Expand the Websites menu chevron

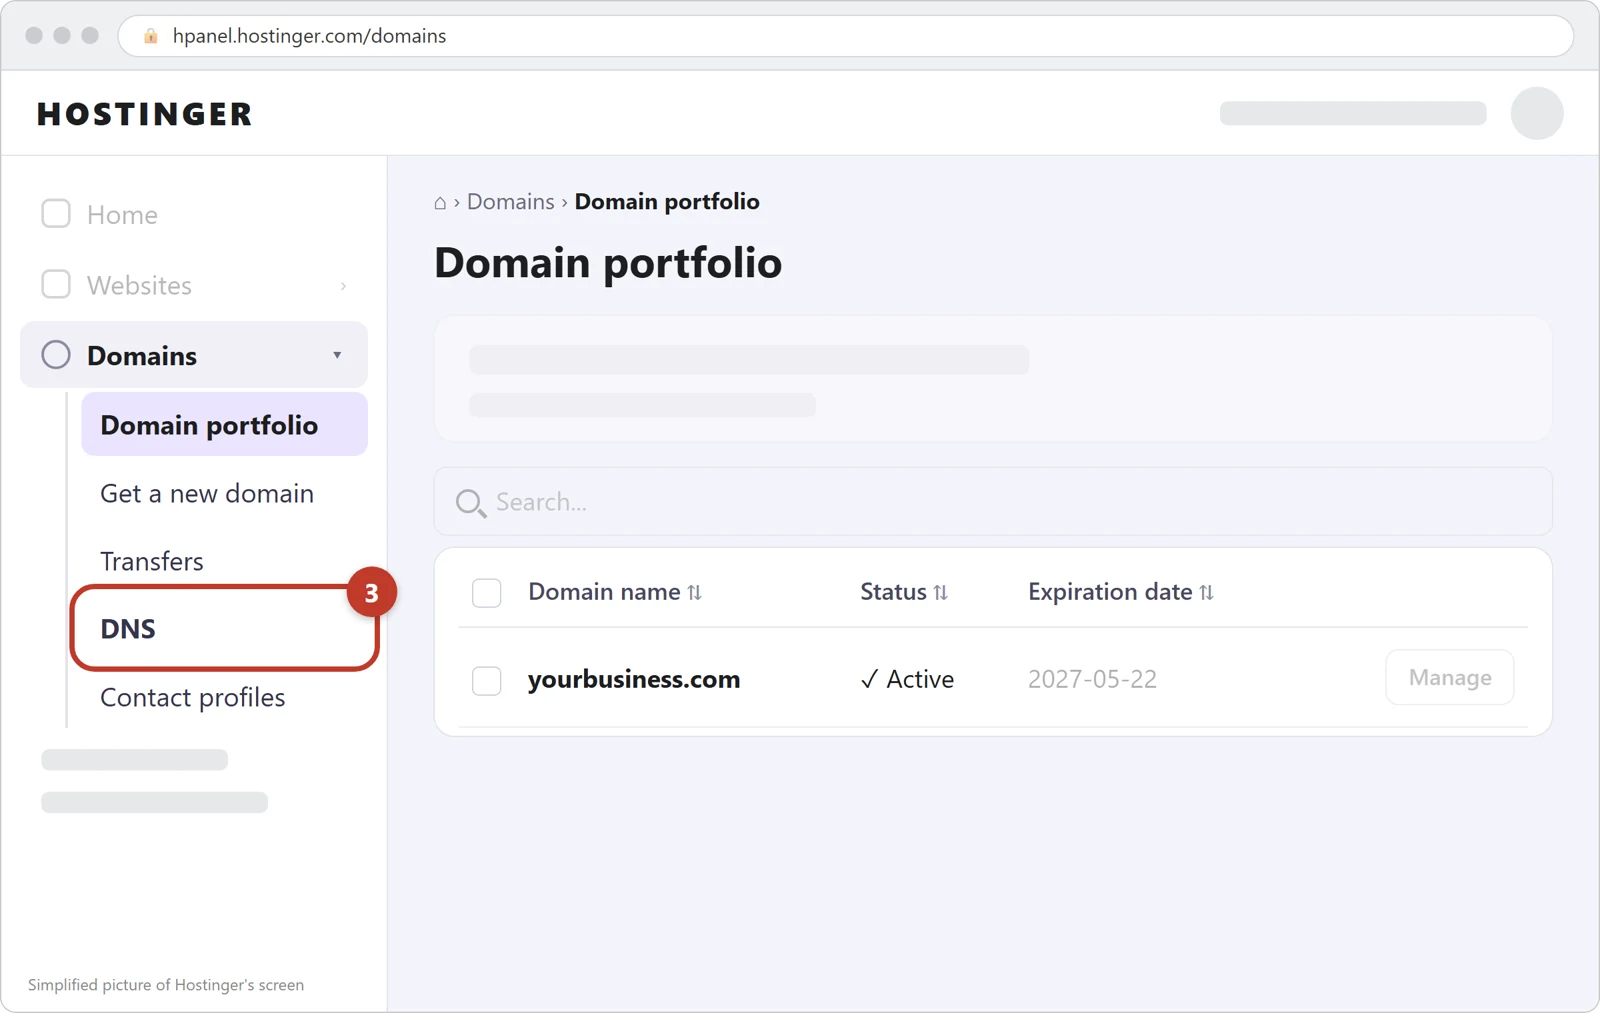click(x=343, y=286)
